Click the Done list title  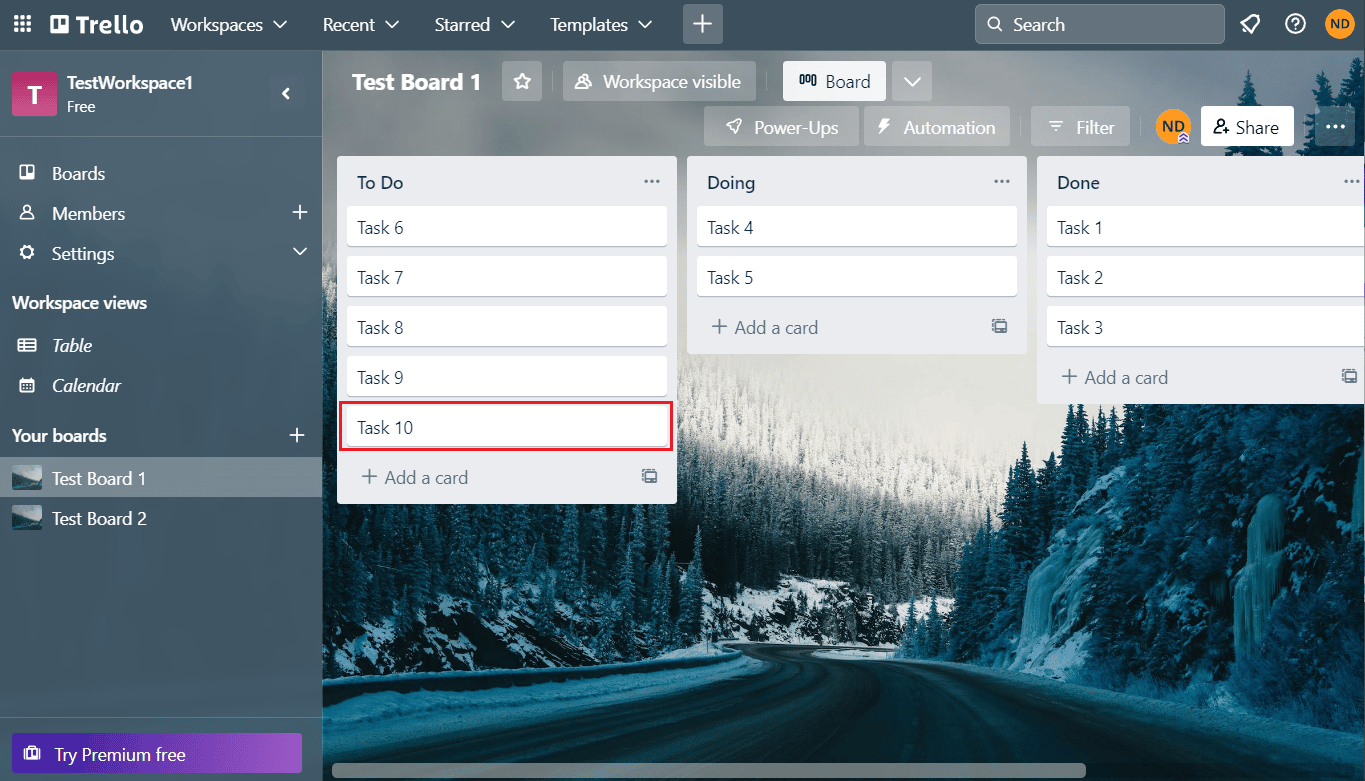[1078, 182]
